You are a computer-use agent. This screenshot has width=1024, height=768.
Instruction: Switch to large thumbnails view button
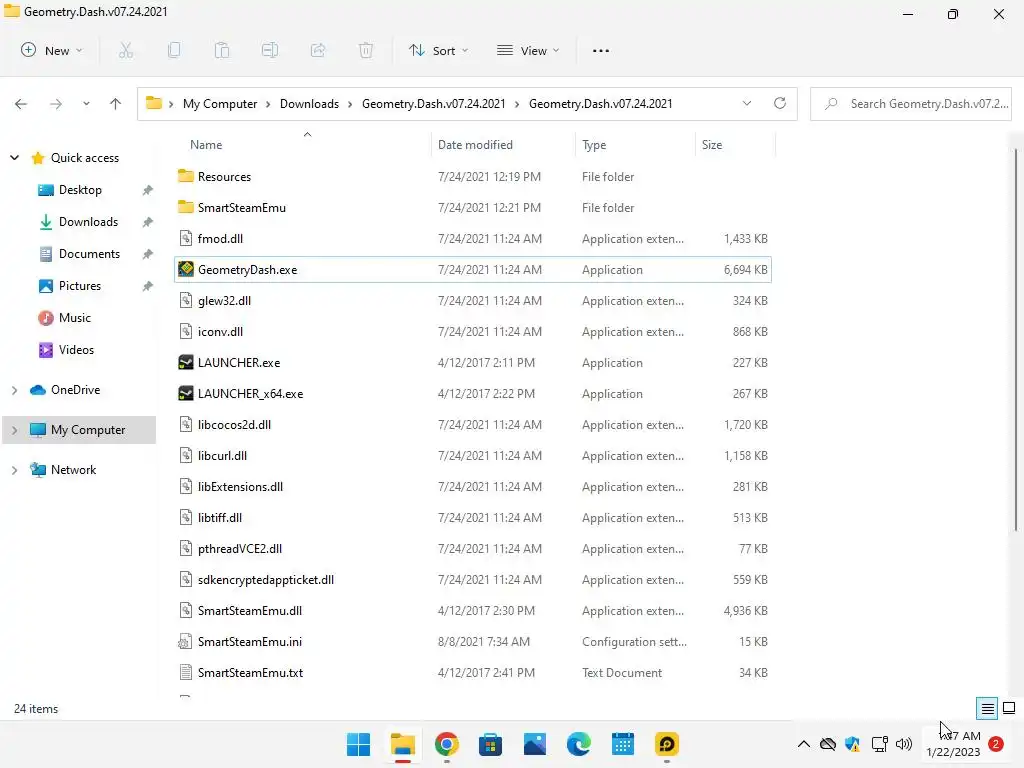tap(1009, 708)
